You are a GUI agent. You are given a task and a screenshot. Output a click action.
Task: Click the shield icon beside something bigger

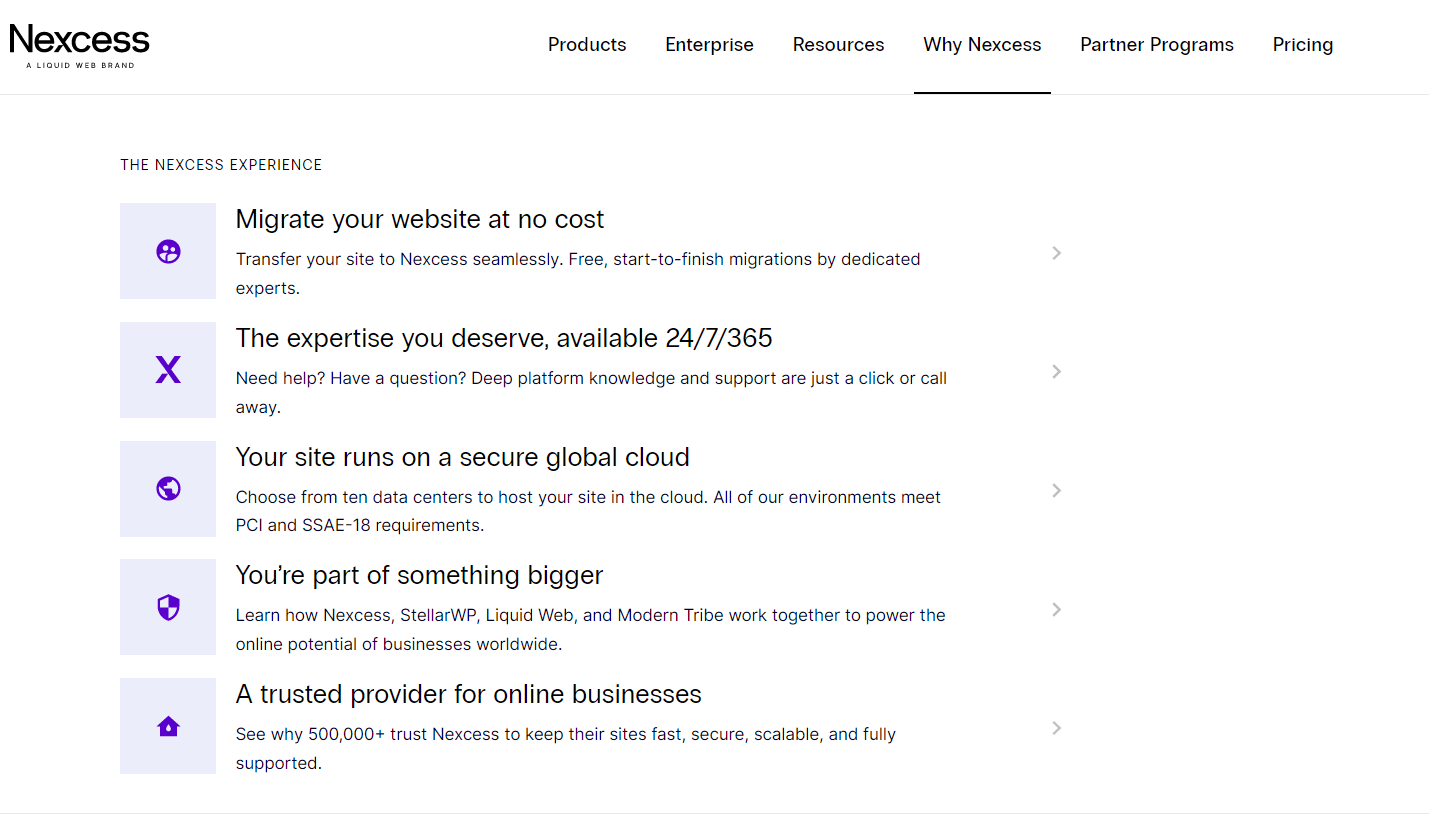[168, 607]
